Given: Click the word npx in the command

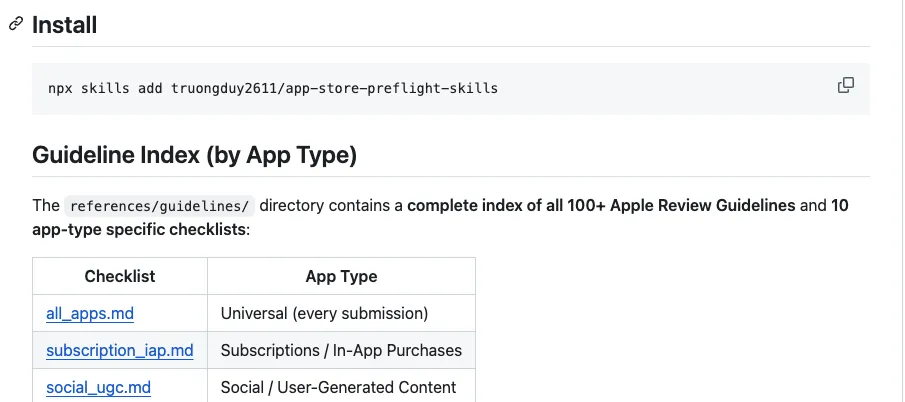Looking at the screenshot, I should (60, 88).
